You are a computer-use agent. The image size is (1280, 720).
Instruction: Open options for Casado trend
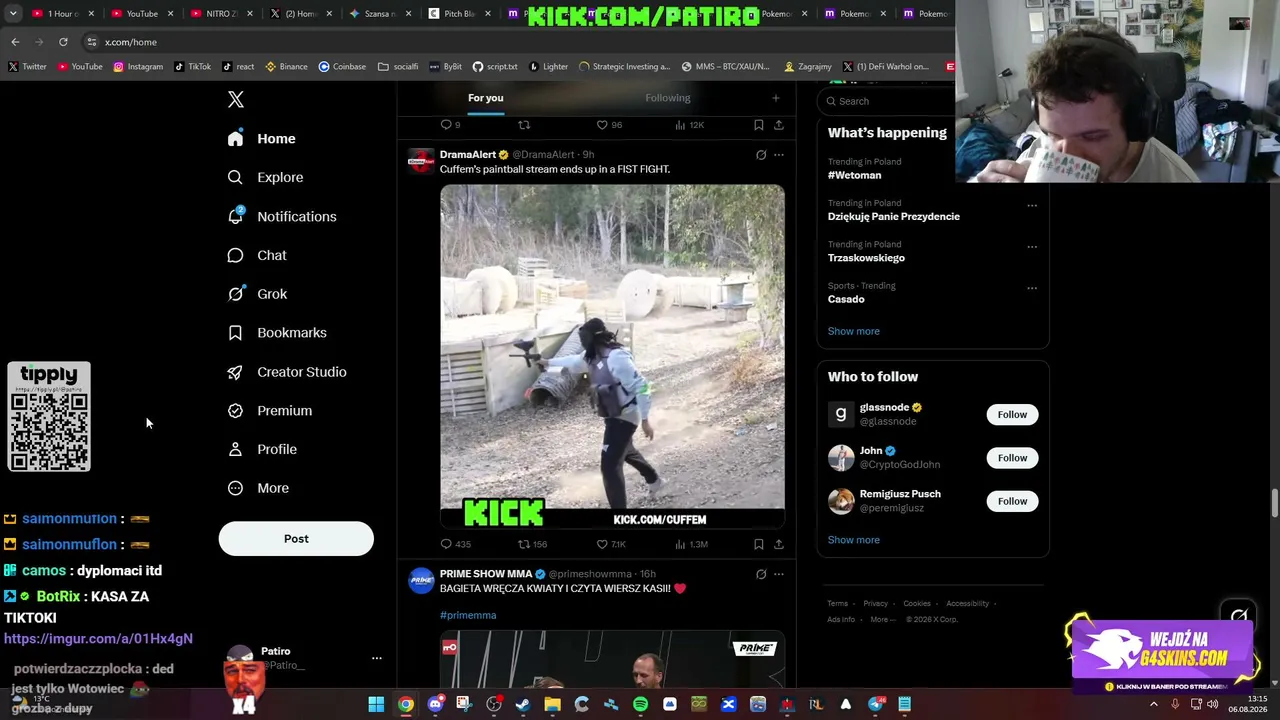coord(1032,288)
